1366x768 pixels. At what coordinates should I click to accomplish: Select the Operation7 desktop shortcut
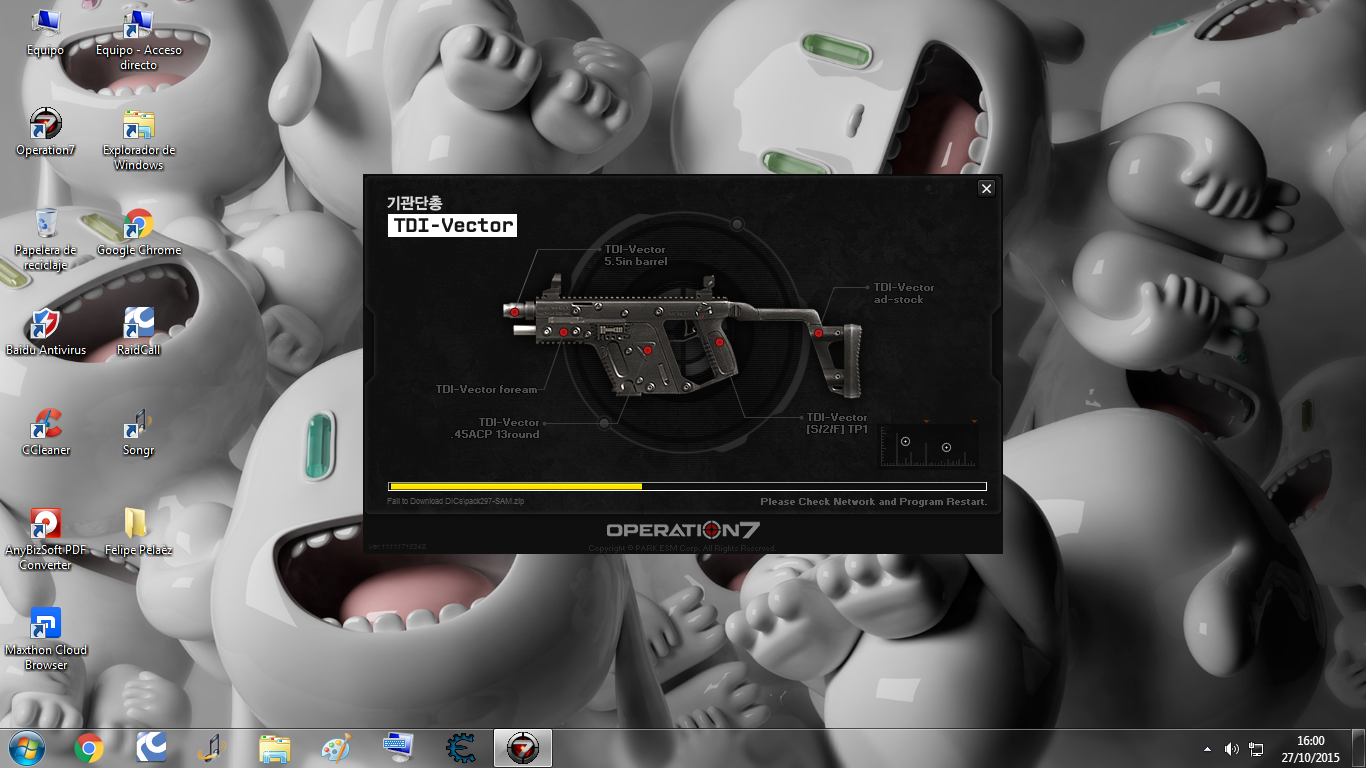coord(45,133)
